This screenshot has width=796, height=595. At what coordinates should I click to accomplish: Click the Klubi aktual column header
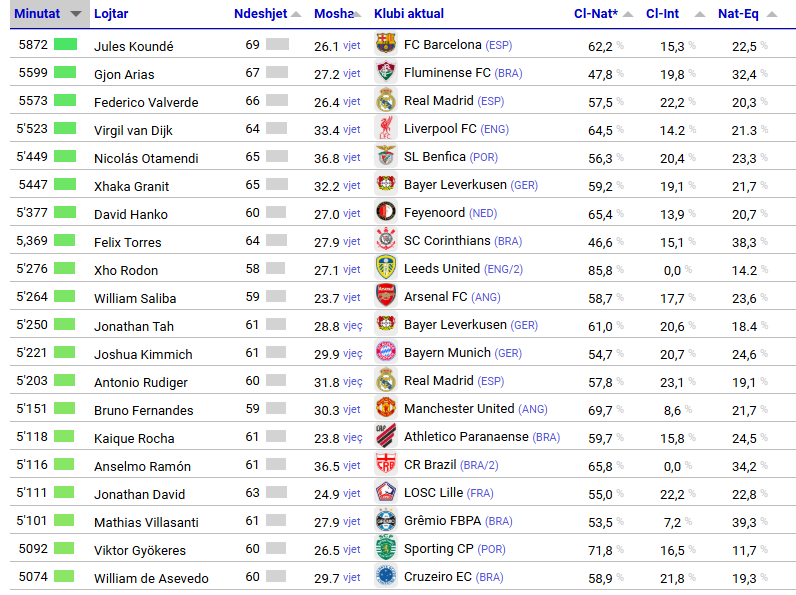click(x=409, y=14)
